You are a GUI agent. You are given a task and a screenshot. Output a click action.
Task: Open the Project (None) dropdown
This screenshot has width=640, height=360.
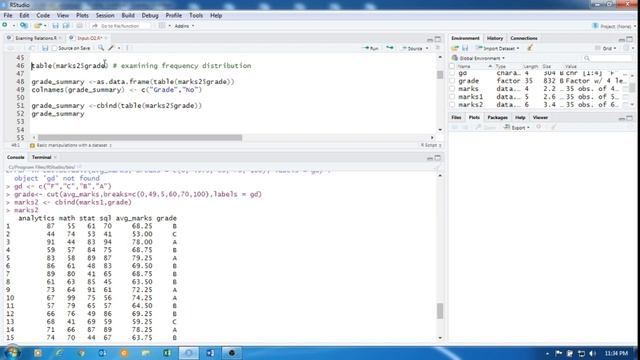[x=614, y=26]
